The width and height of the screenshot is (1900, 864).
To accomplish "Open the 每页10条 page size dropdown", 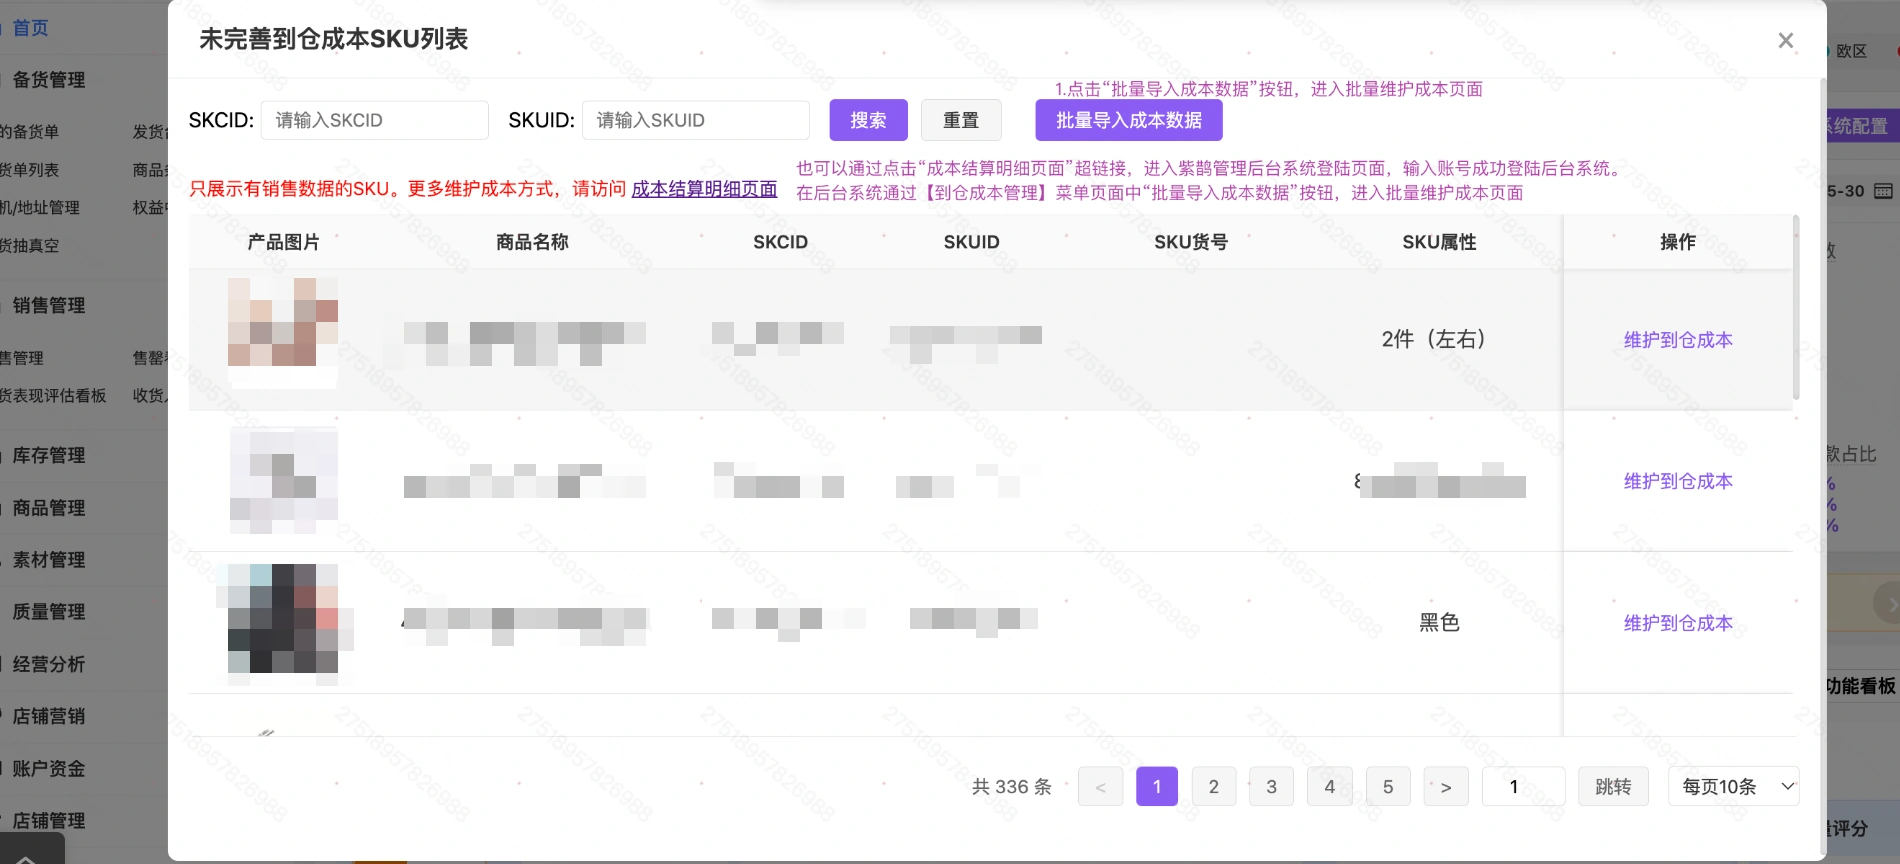I will (1733, 787).
